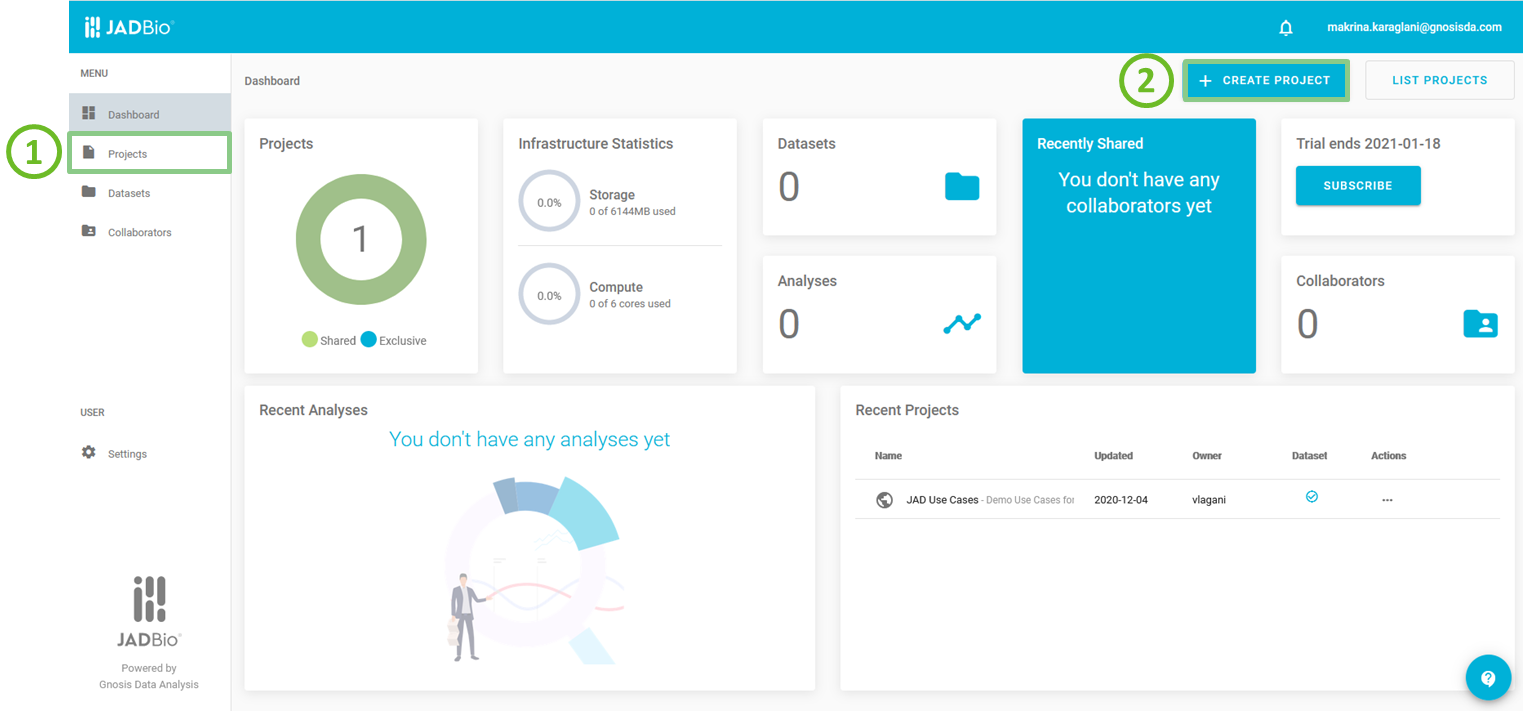Click the Recently Shared card
This screenshot has width=1523, height=711.
click(x=1139, y=246)
